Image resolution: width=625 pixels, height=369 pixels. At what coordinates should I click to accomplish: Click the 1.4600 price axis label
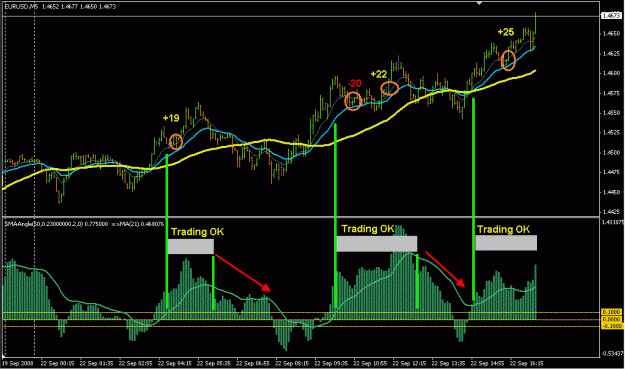coord(611,73)
